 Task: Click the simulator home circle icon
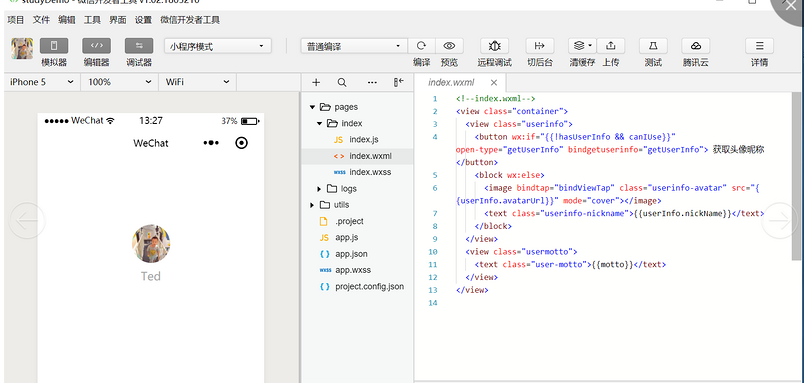241,143
